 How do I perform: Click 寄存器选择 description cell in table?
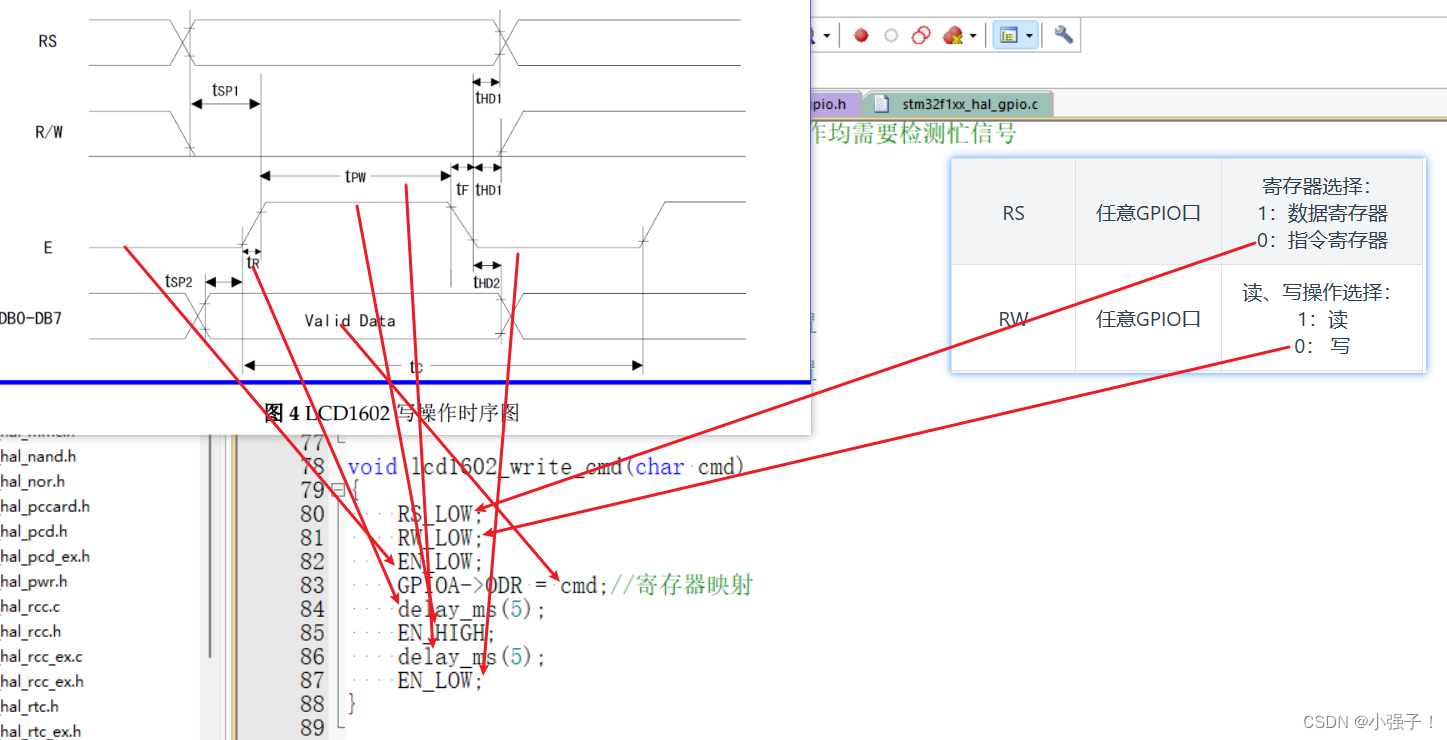1322,212
